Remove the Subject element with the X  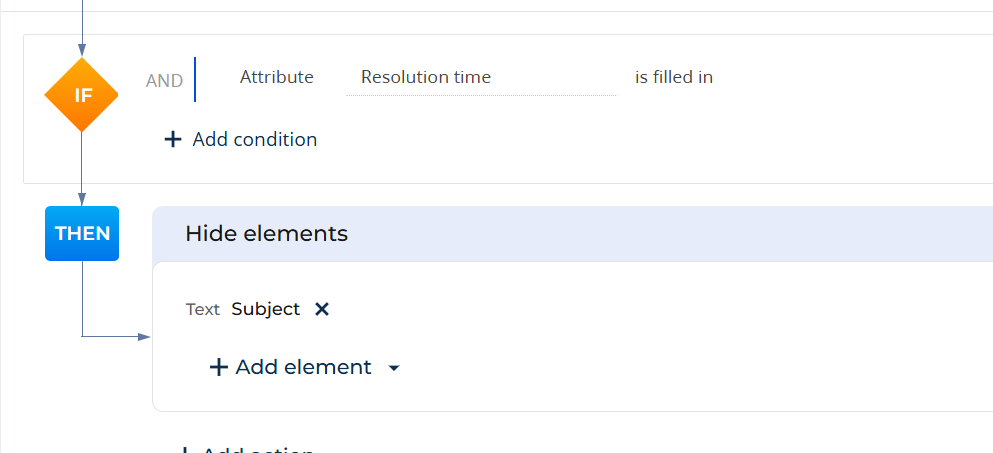tap(322, 309)
